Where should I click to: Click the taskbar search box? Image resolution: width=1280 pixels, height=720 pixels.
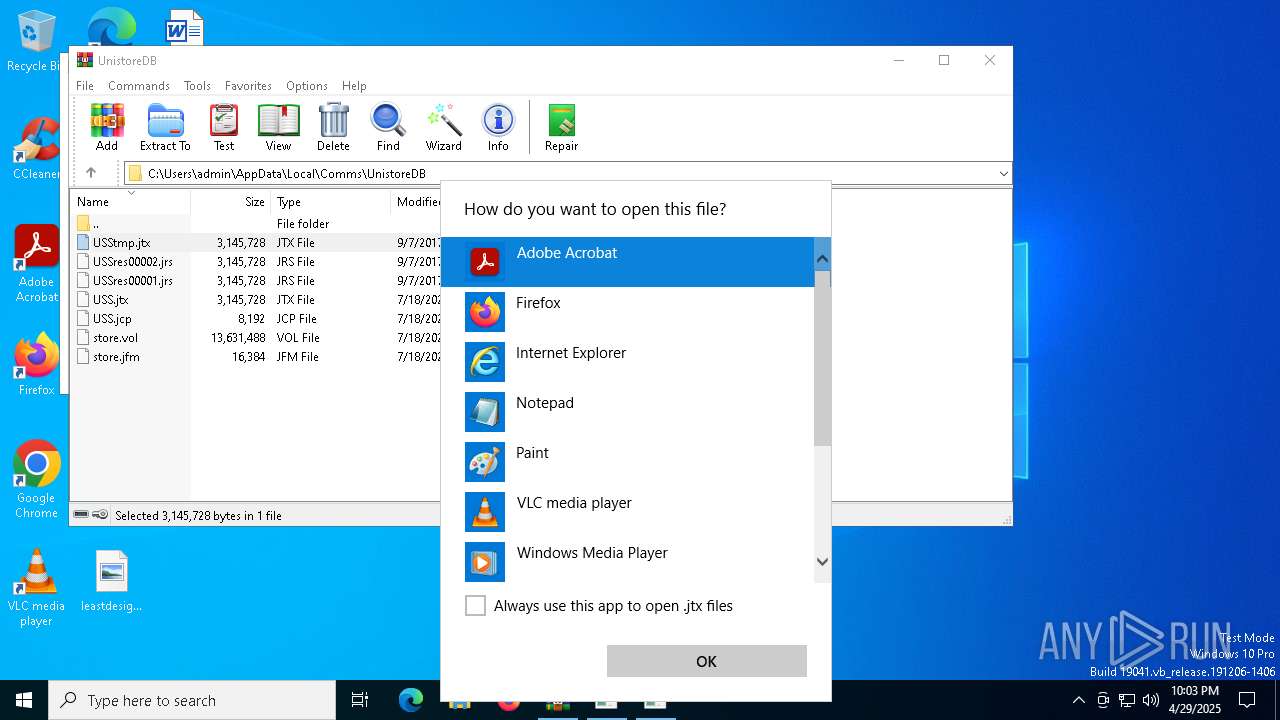tap(192, 700)
